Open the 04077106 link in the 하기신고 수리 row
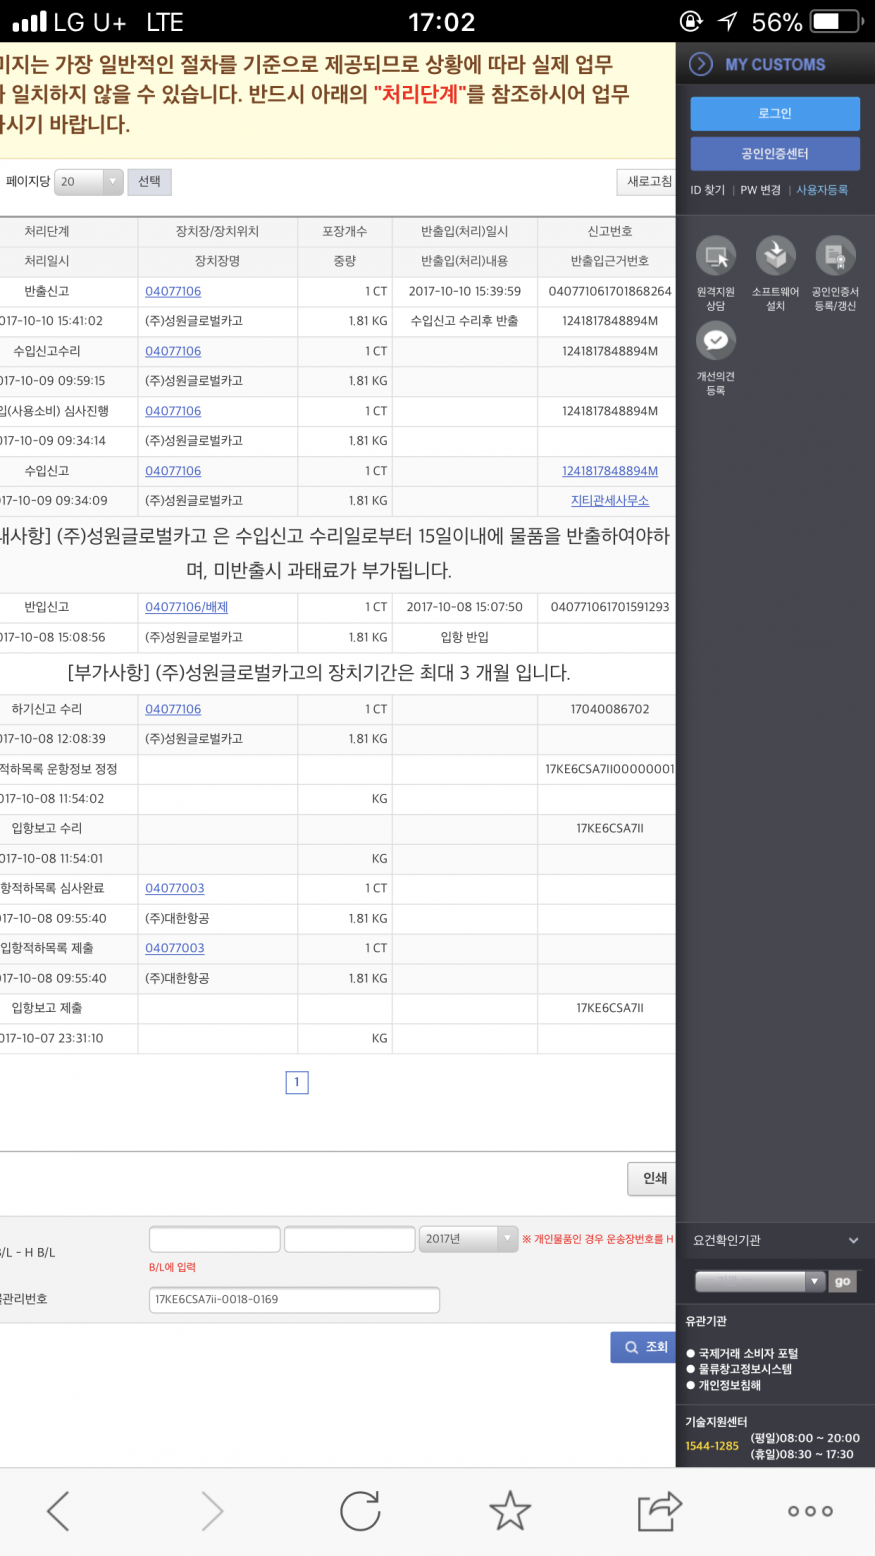 pyautogui.click(x=173, y=709)
